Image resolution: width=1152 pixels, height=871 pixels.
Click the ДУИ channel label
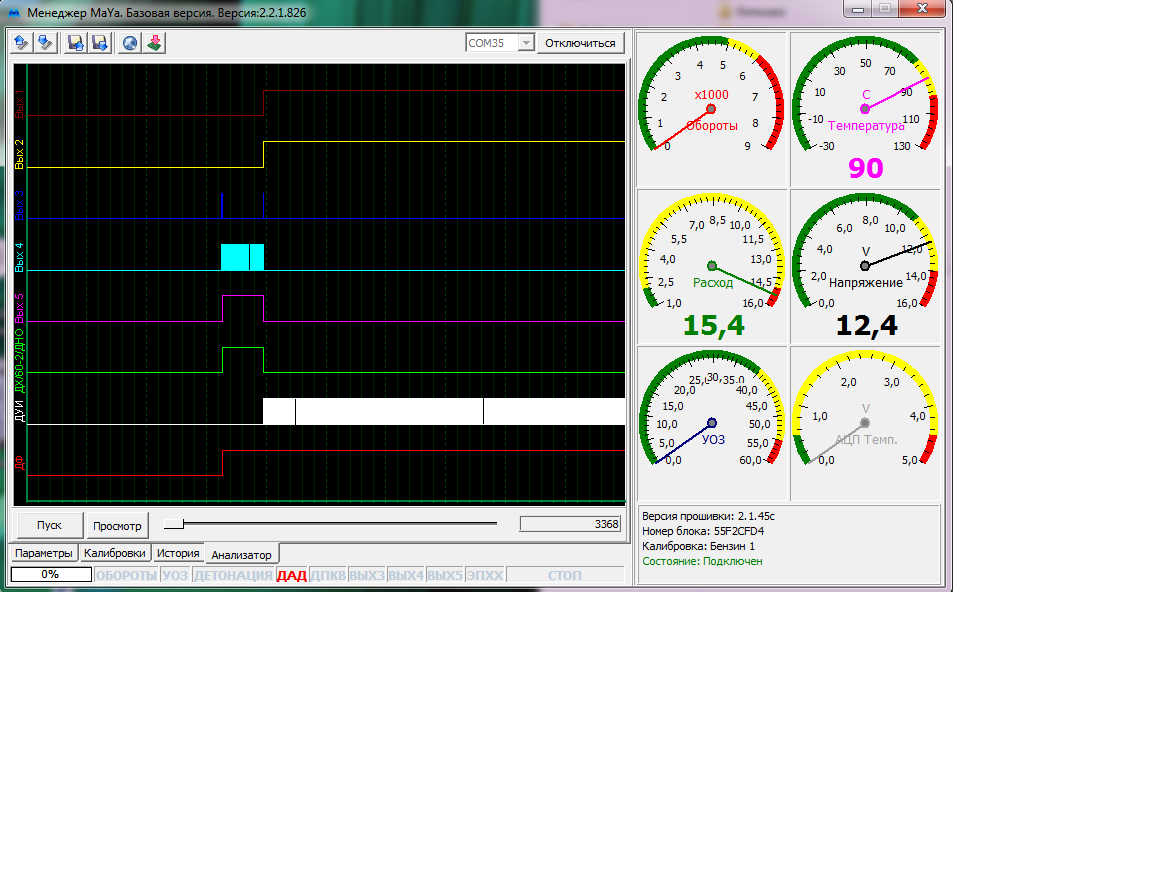(x=20, y=411)
